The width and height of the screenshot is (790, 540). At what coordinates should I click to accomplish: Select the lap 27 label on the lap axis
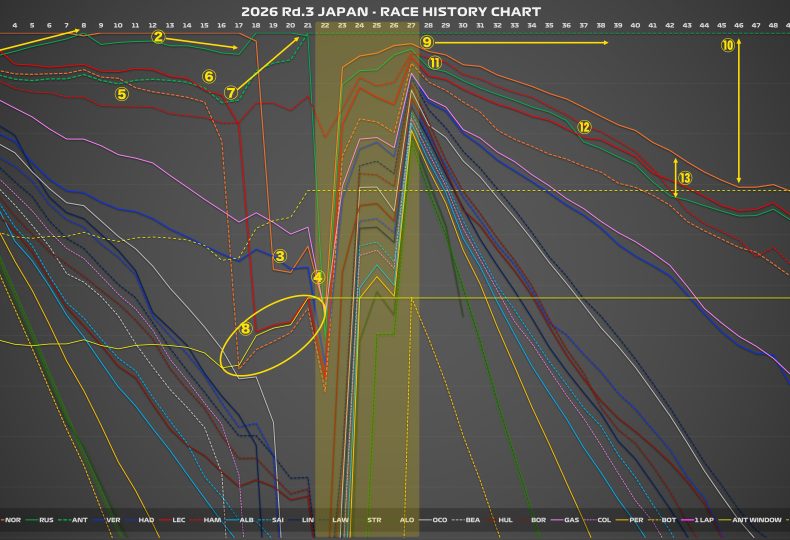click(411, 24)
